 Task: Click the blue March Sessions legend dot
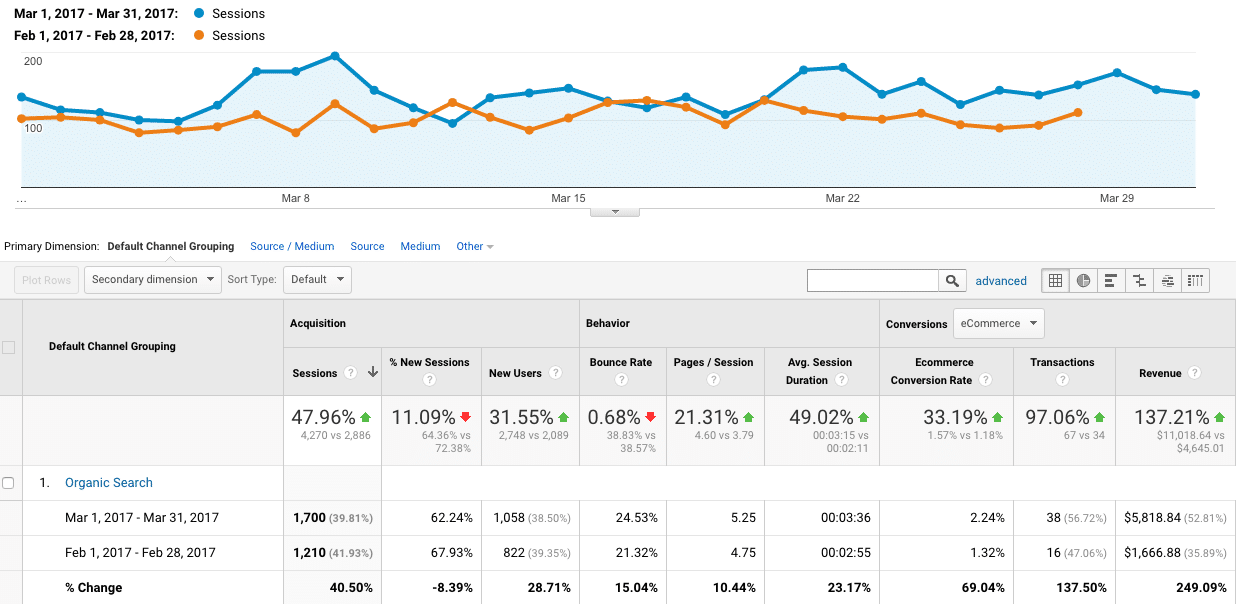click(200, 14)
